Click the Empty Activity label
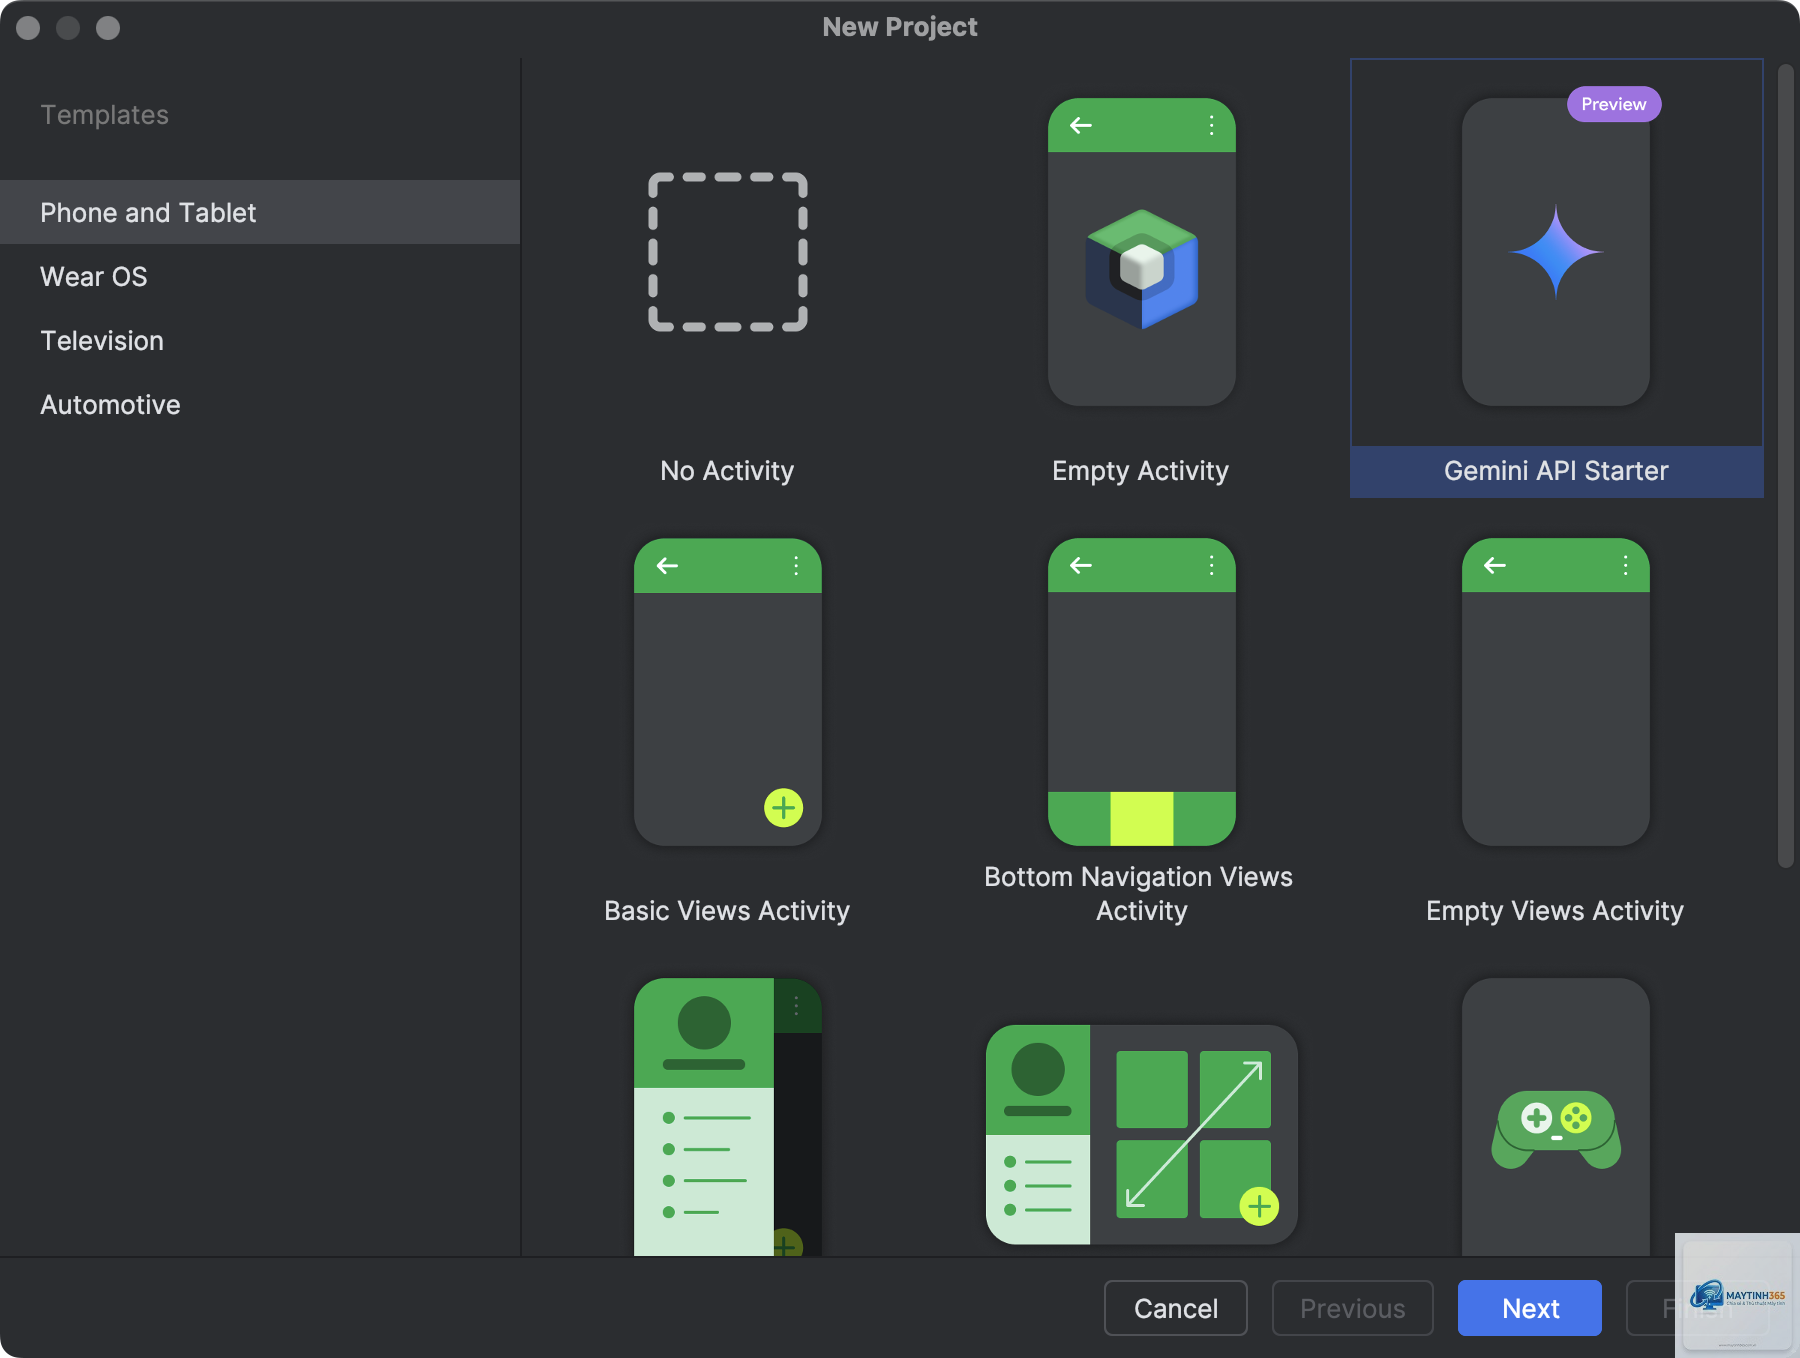Screen dimensions: 1800x1358 tap(1140, 471)
